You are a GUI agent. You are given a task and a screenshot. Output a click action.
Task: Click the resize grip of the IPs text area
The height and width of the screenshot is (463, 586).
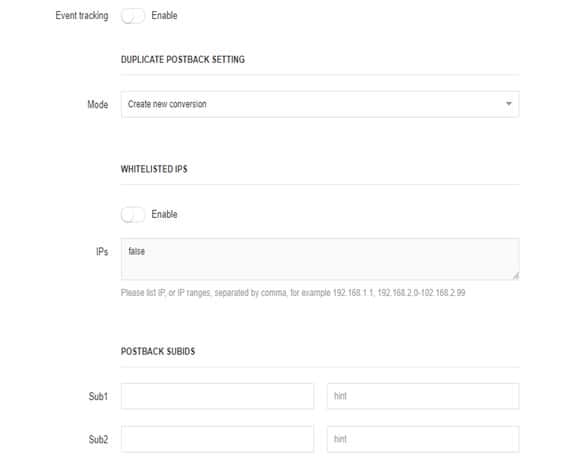point(516,276)
